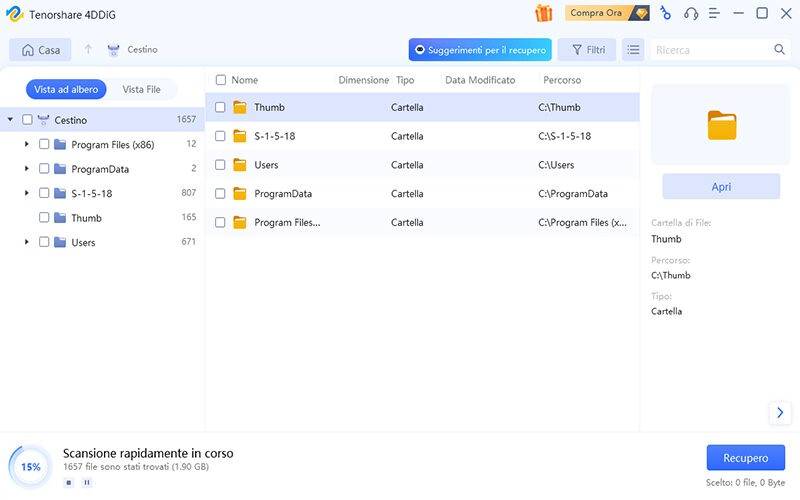The height and width of the screenshot is (500, 800).
Task: Click the search magnifier icon
Action: click(x=779, y=49)
